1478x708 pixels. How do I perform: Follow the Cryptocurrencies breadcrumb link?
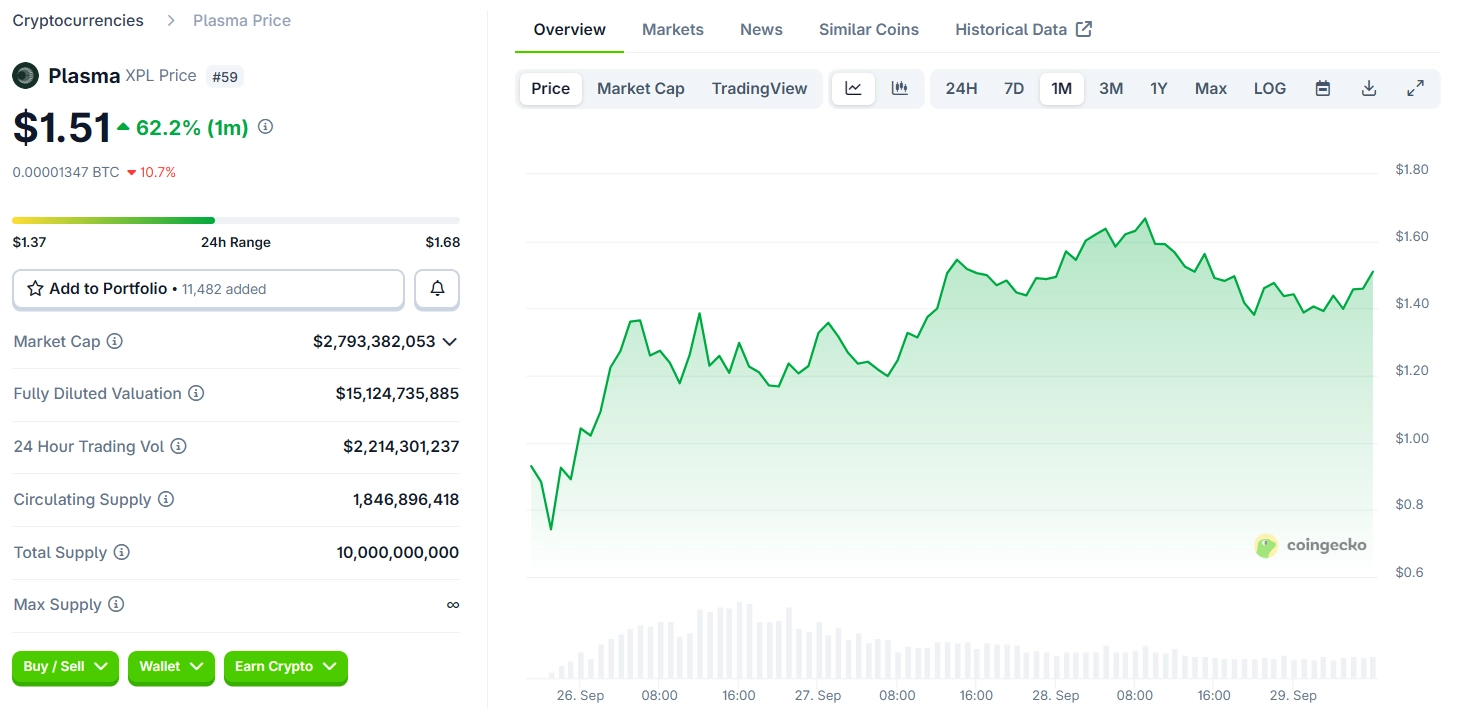[x=78, y=20]
